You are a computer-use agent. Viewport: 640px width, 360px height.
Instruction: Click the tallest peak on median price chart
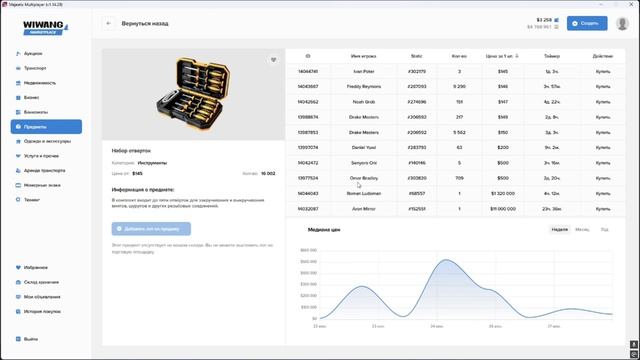click(x=446, y=260)
